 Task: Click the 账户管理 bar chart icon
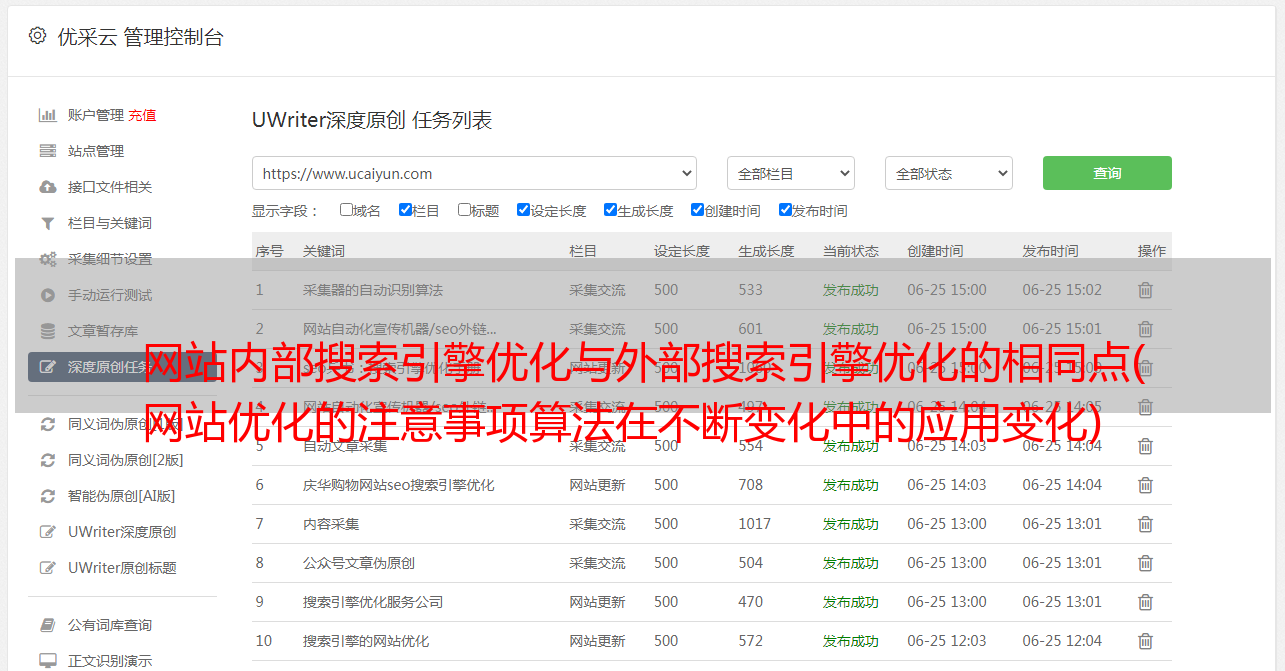coord(47,115)
